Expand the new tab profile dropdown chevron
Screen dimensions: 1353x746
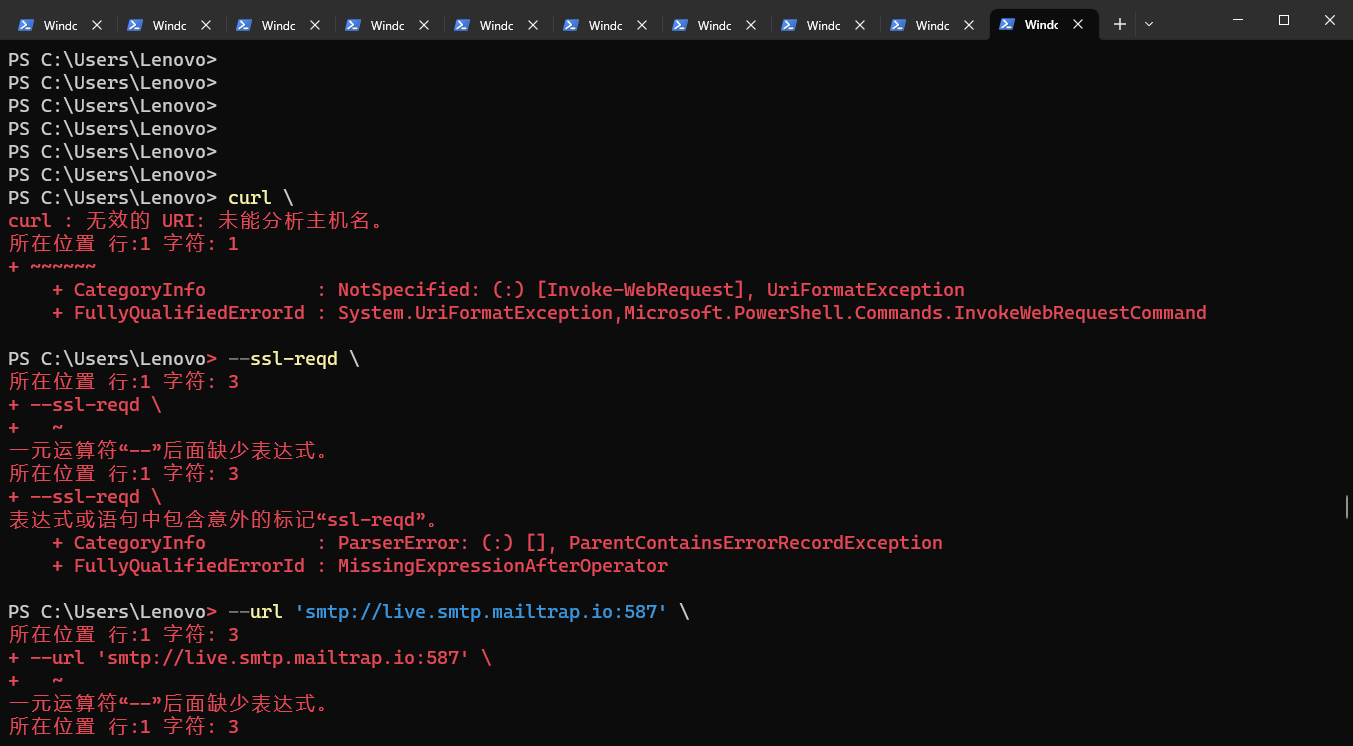pos(1149,24)
